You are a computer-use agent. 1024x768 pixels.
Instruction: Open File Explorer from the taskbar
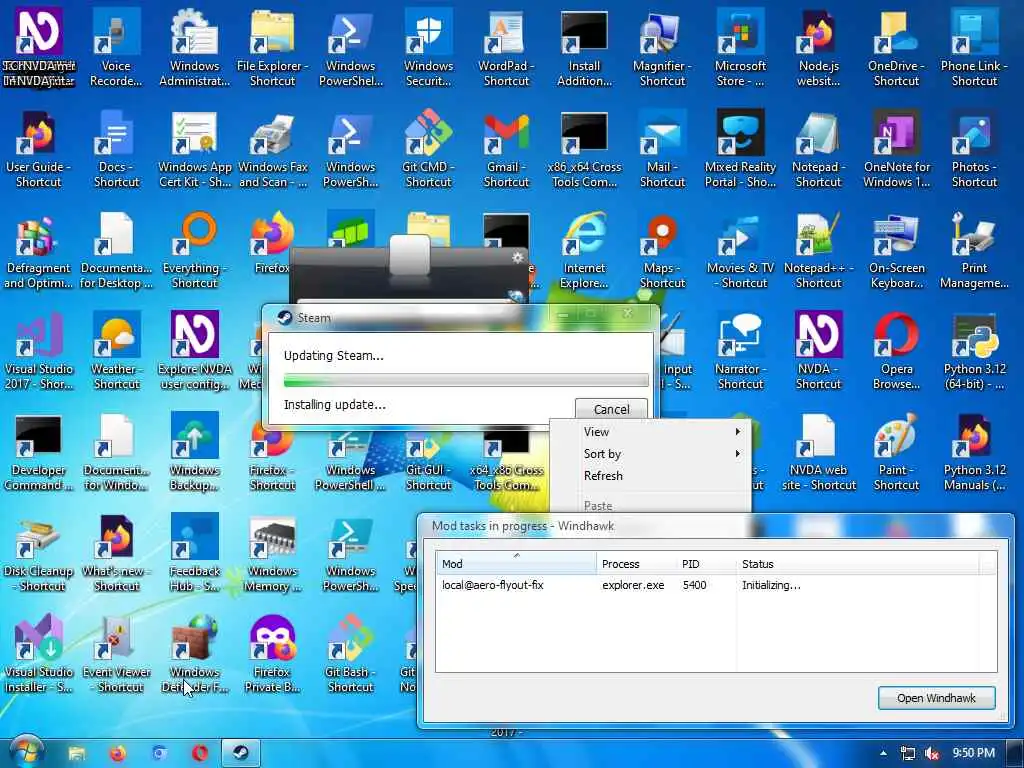click(x=77, y=753)
